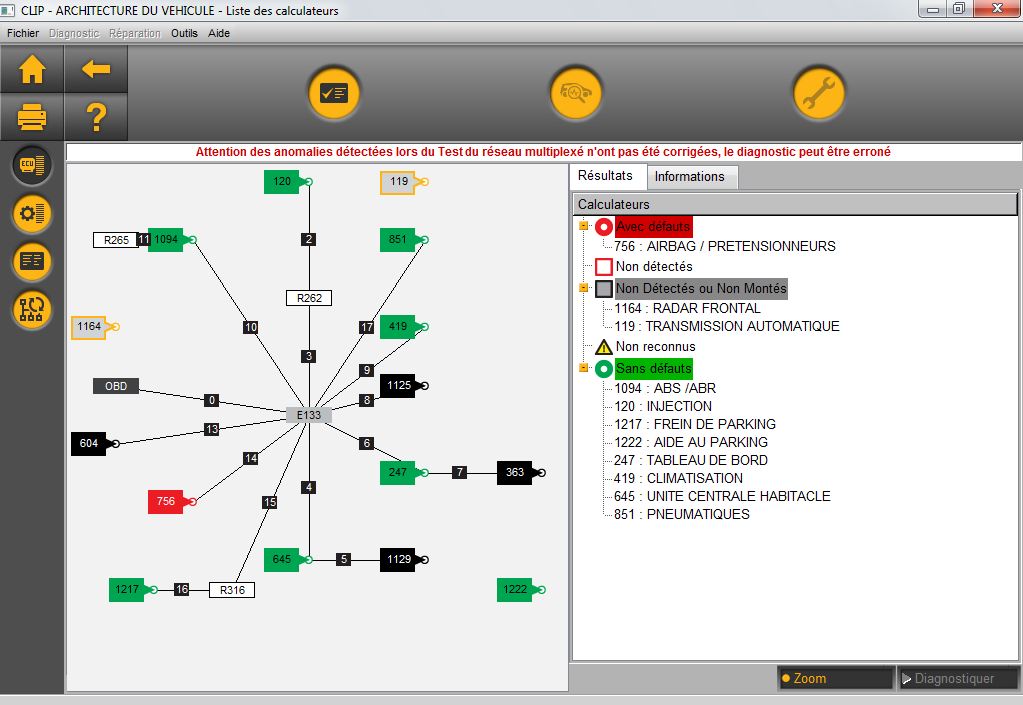
Task: Click the back arrow button
Action: tap(96, 70)
